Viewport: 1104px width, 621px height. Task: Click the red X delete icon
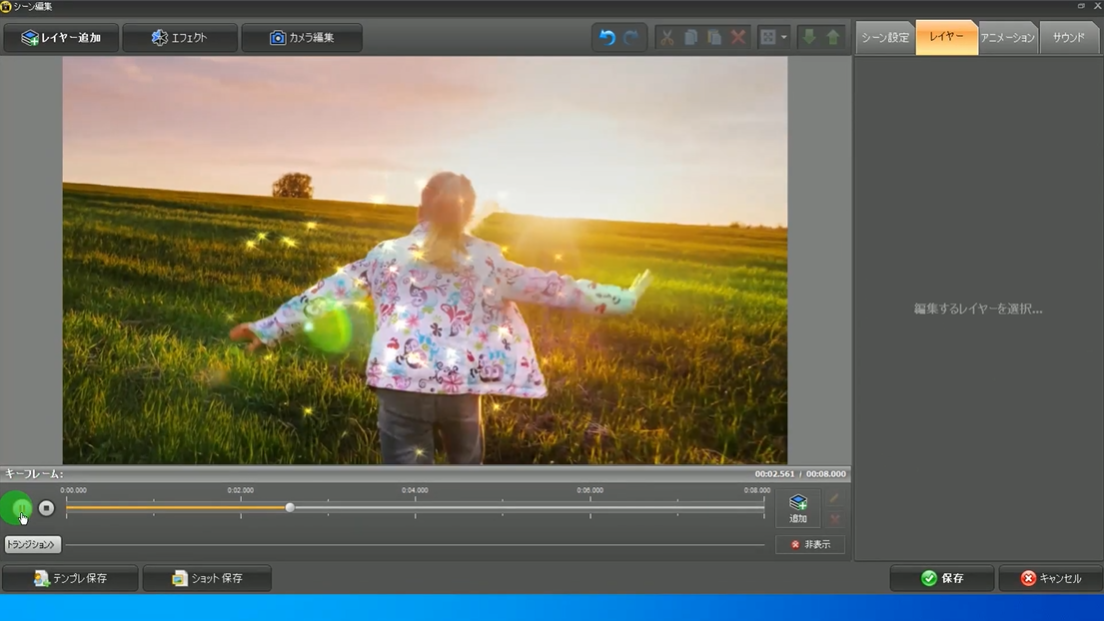click(x=738, y=38)
